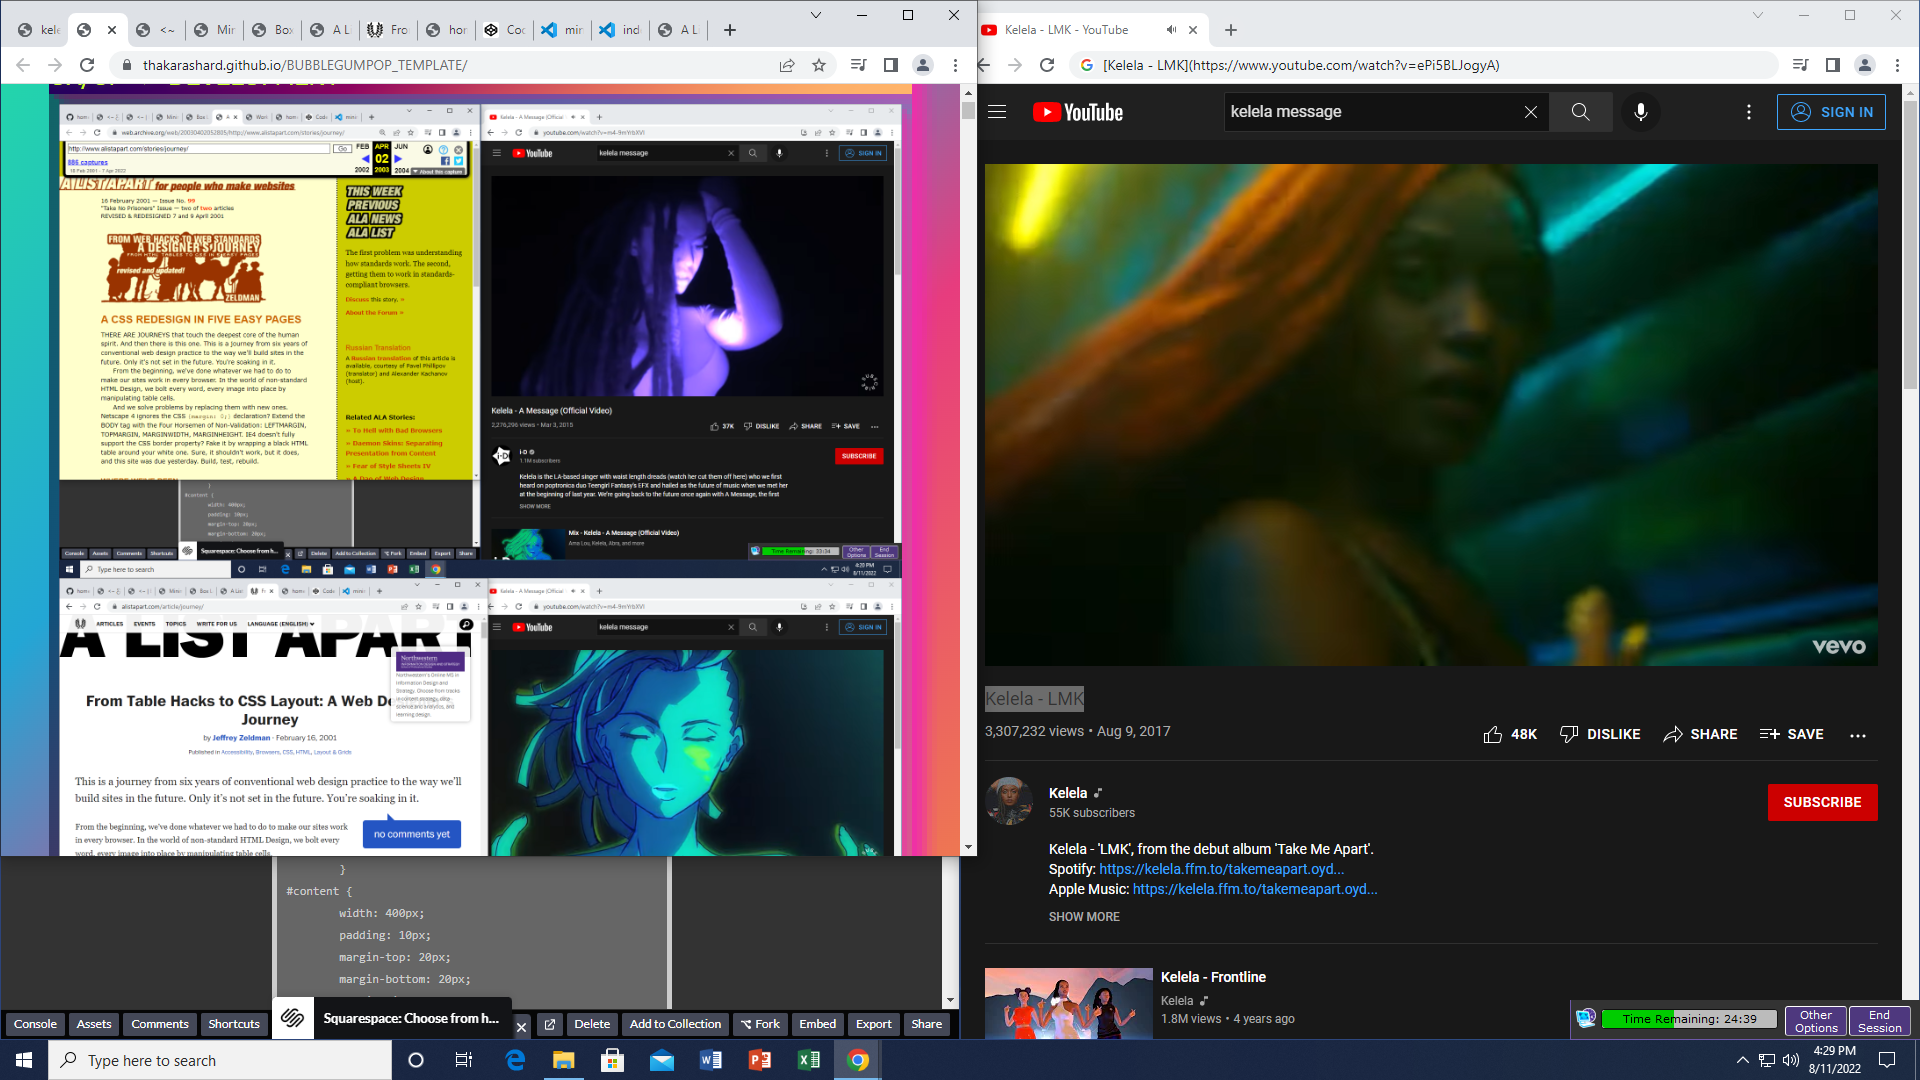Toggle the side panel in left Chrome window
Viewport: 1920px width, 1080px height.
(x=890, y=65)
